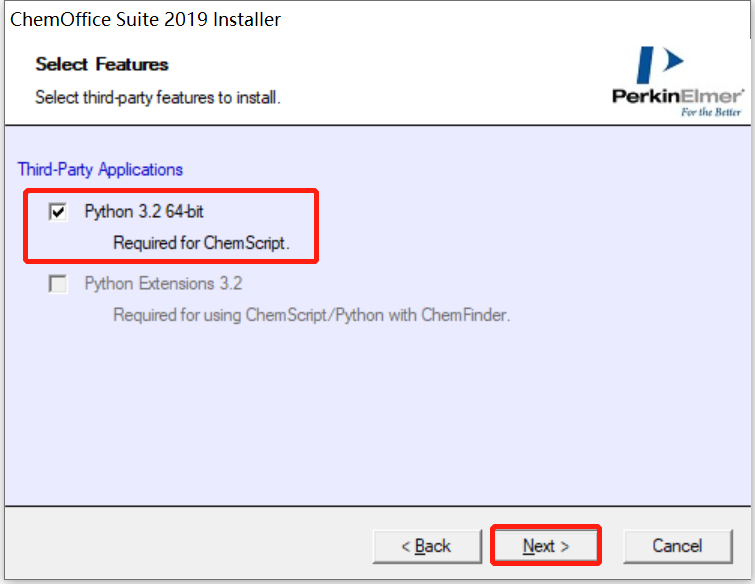Click "Select third-party features to install." subtitle
755x584 pixels.
pos(158,98)
